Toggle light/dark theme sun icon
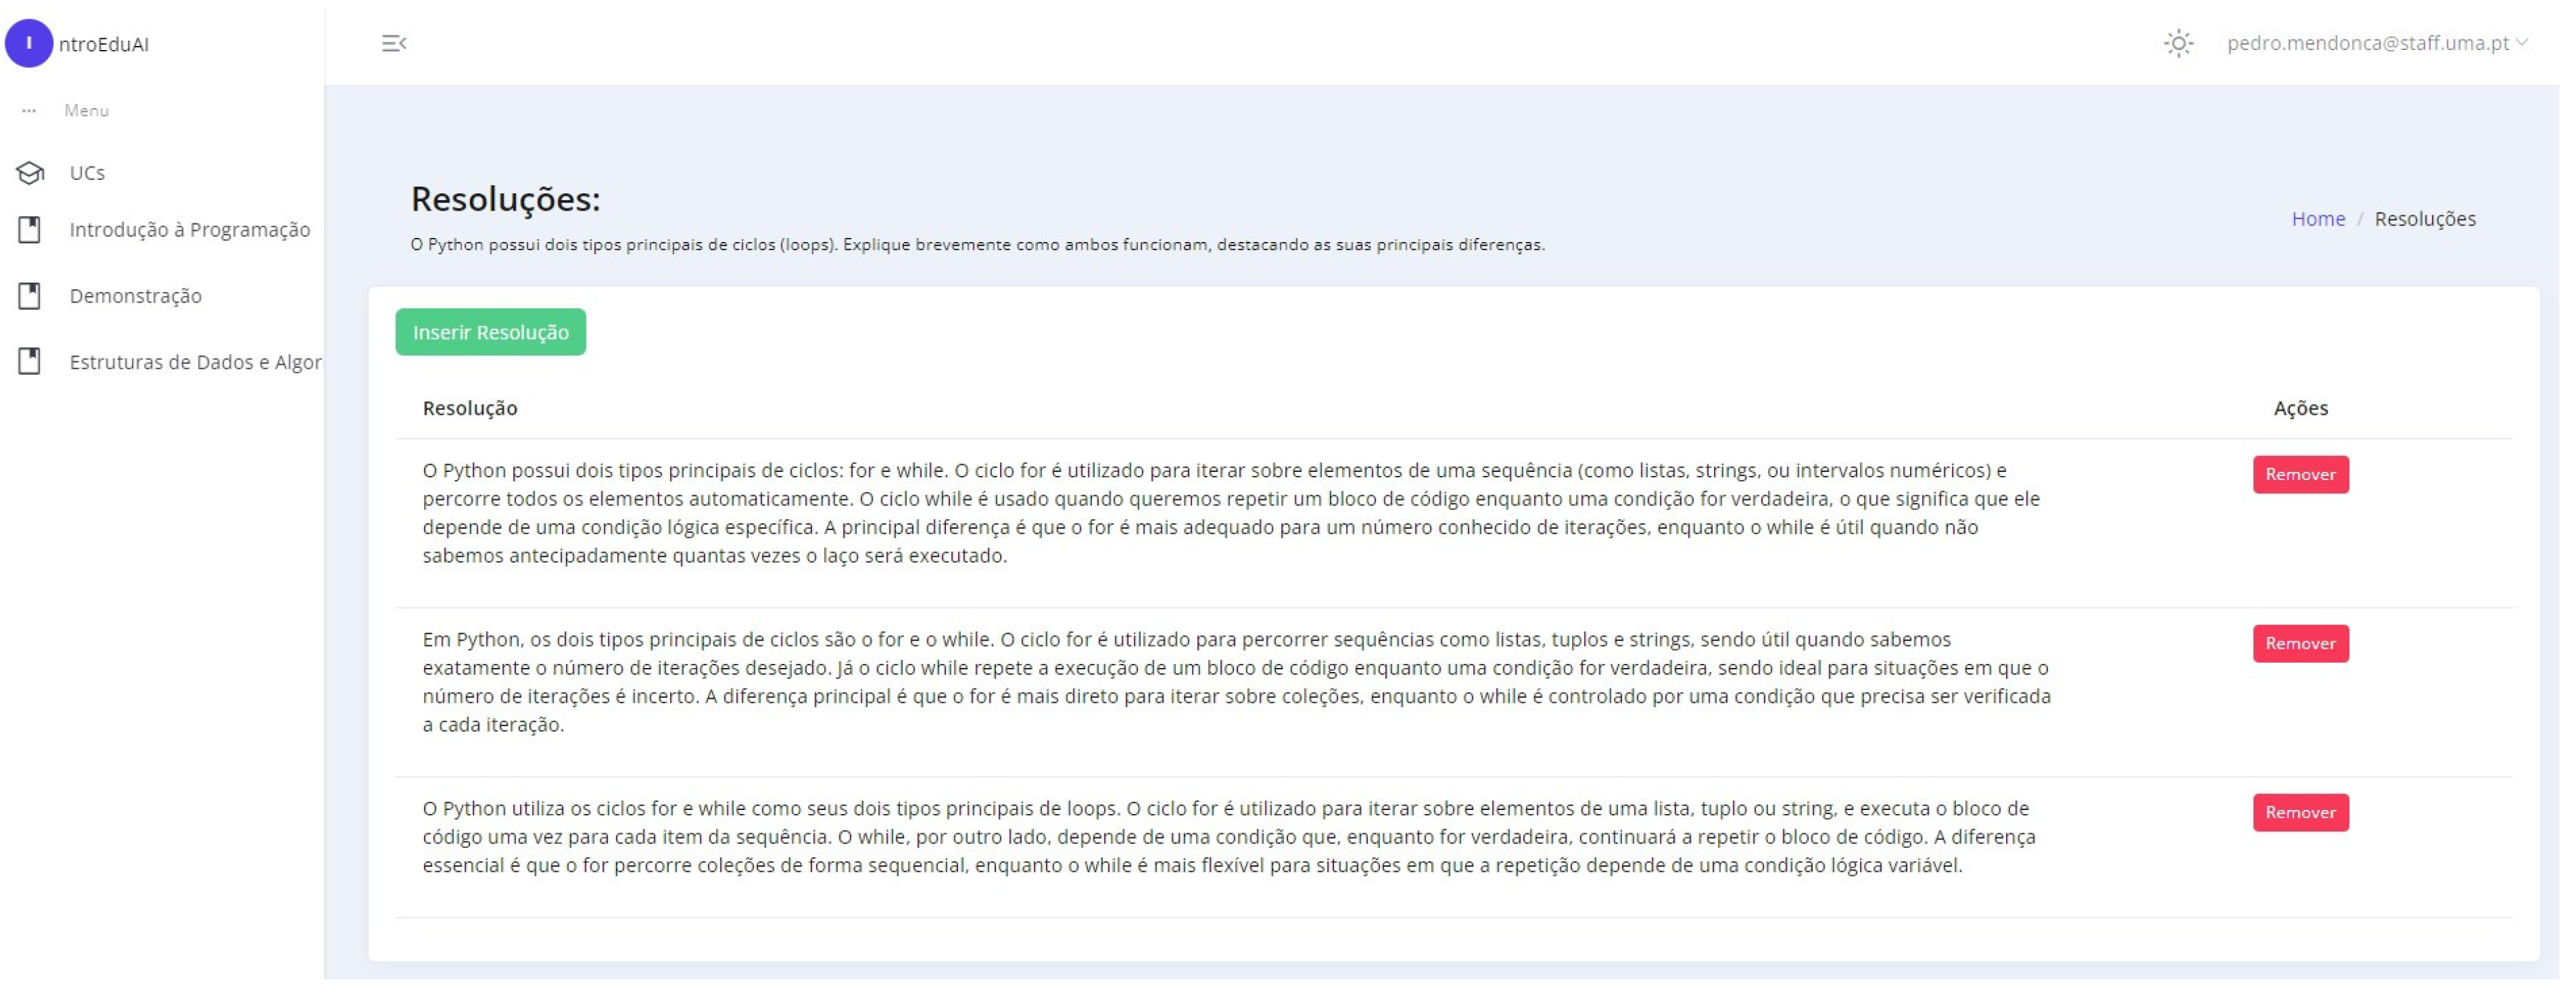The width and height of the screenshot is (2576, 994). (2178, 43)
